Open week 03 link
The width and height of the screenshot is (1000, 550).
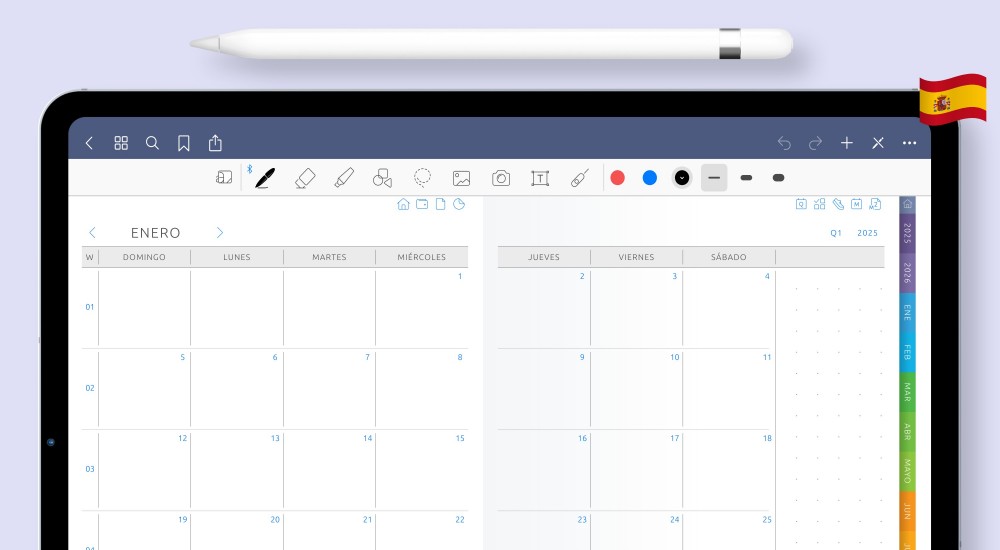coord(90,469)
